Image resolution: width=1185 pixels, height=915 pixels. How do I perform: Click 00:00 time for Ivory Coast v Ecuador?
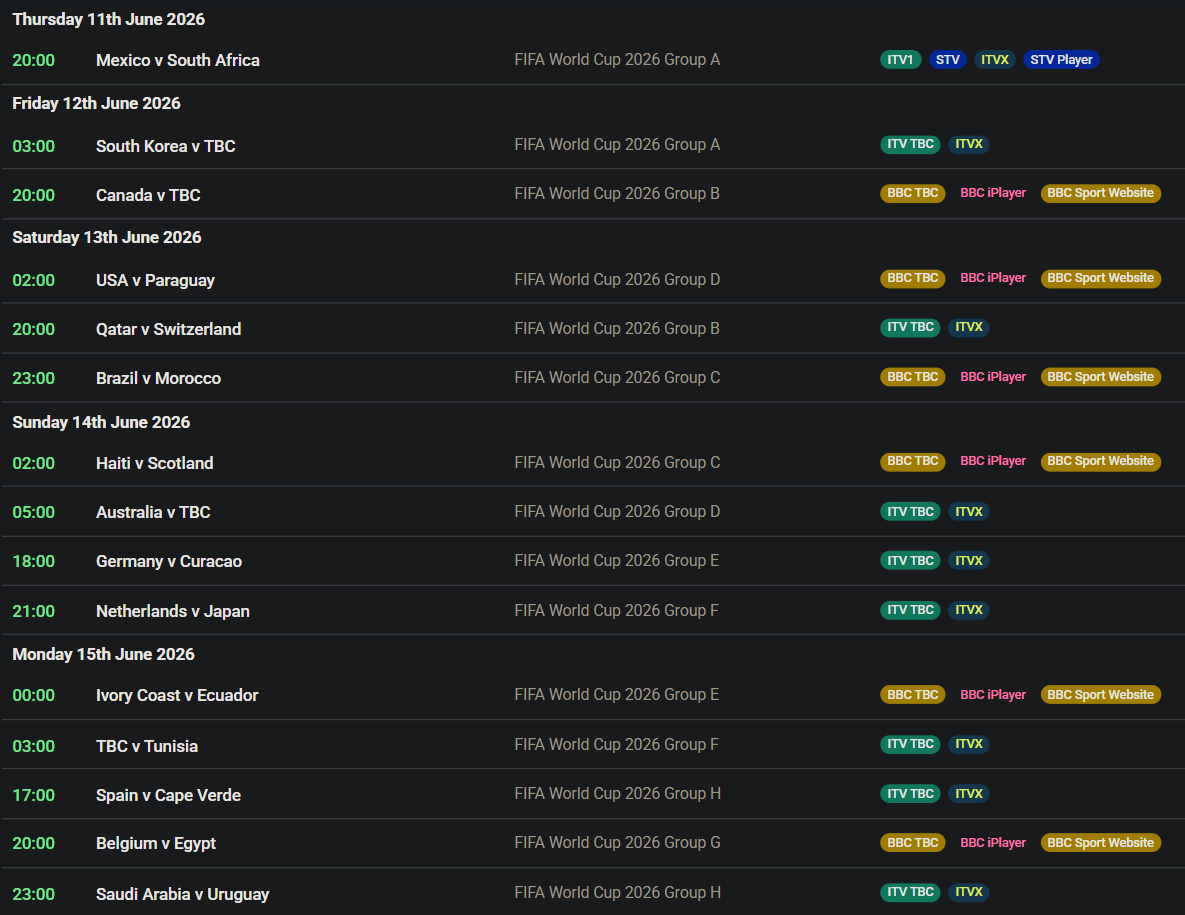[x=33, y=696]
